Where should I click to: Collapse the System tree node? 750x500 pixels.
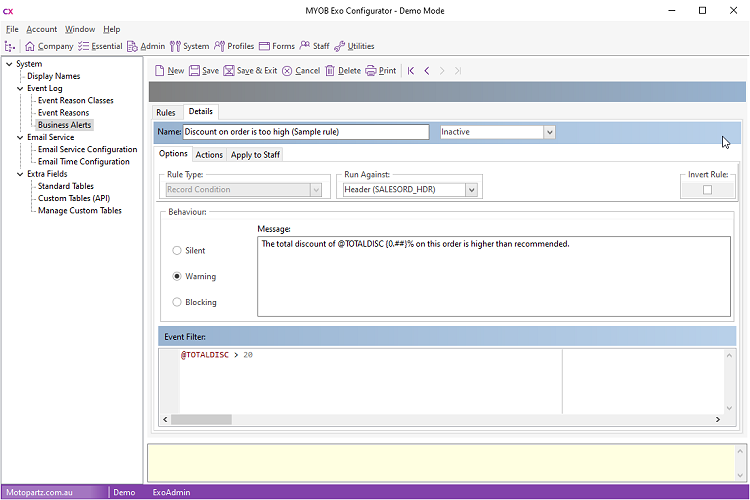coord(9,64)
